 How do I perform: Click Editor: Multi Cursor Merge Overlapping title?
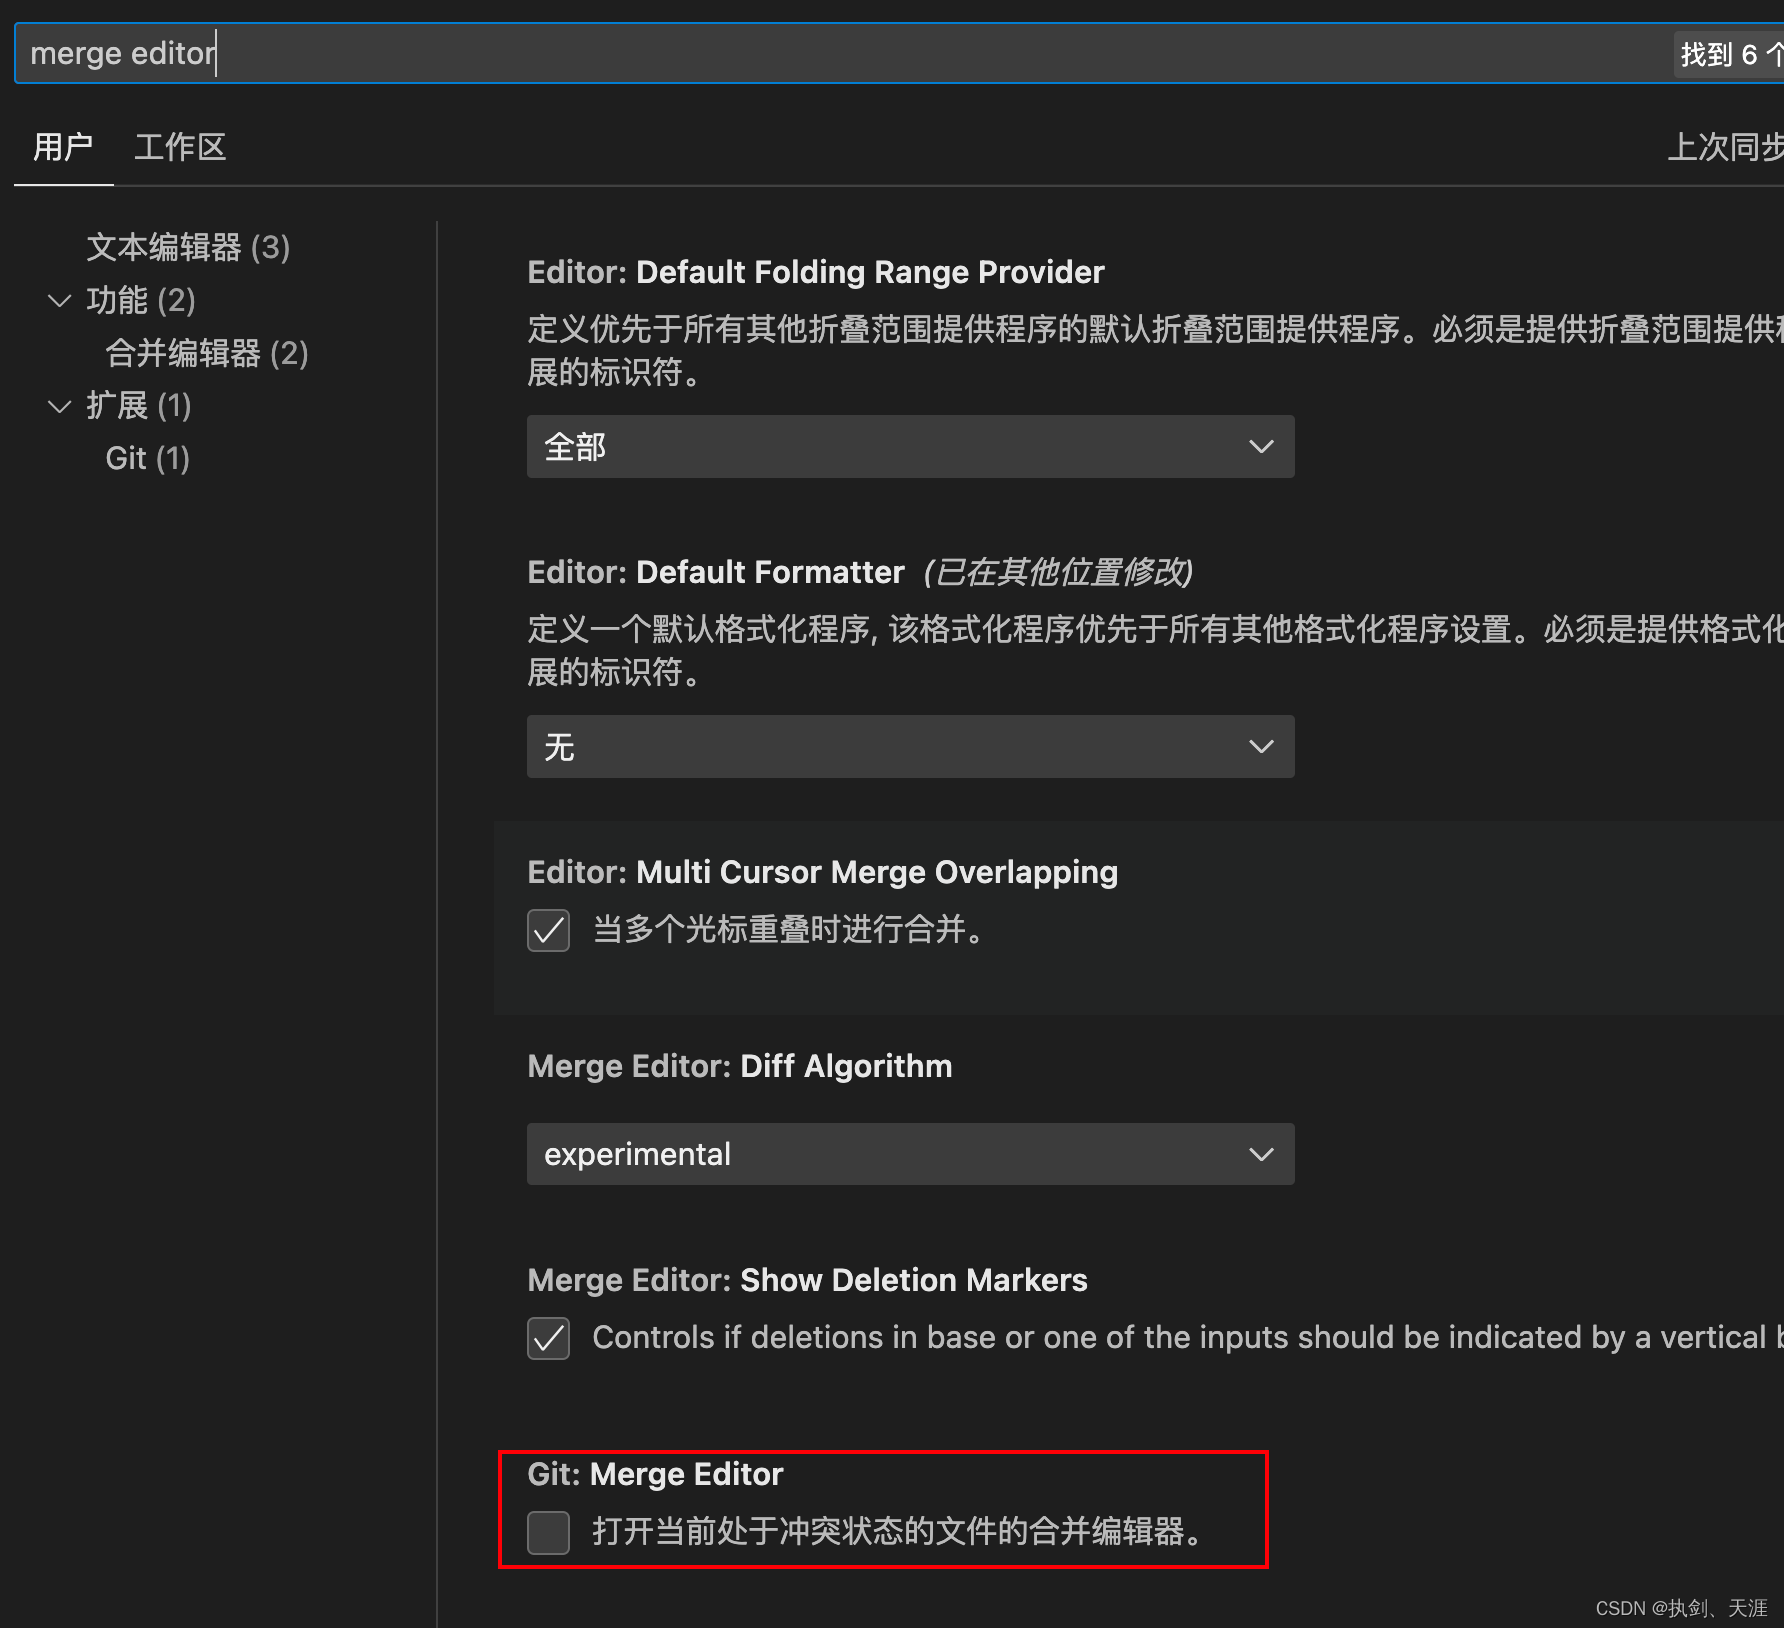pyautogui.click(x=822, y=872)
